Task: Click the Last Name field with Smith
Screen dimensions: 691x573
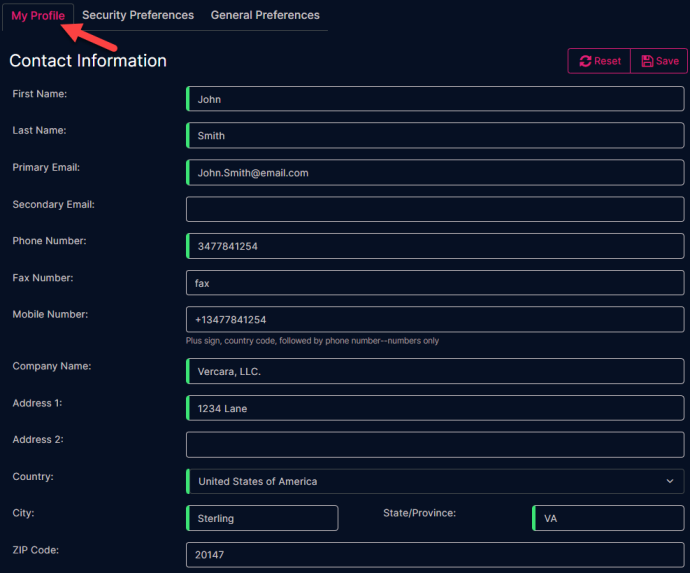Action: (435, 136)
